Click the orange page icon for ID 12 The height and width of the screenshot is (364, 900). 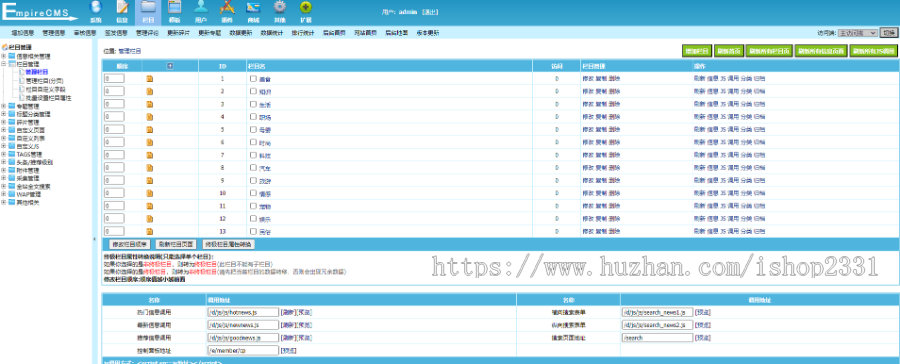150,218
